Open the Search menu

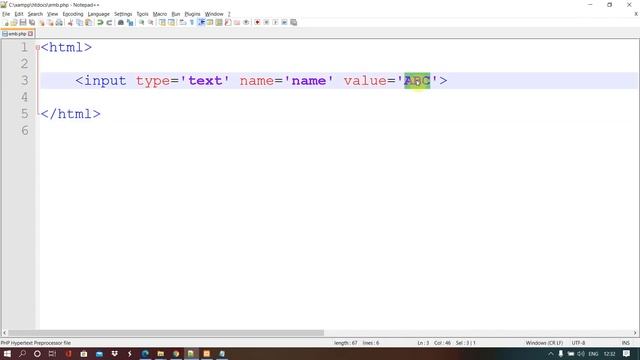[x=35, y=14]
